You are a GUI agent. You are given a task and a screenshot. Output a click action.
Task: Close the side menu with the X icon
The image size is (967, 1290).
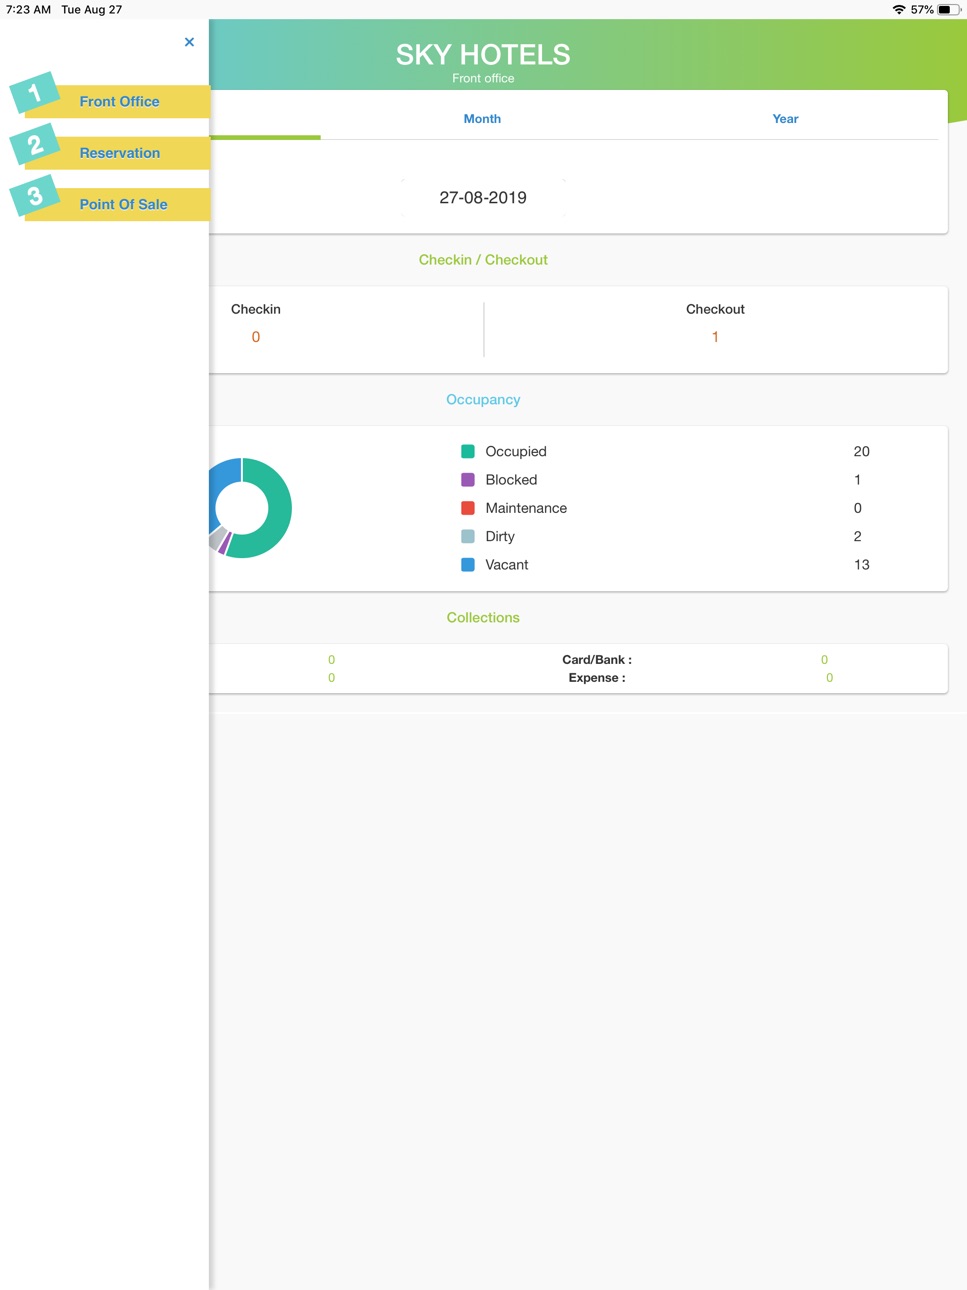click(x=189, y=42)
